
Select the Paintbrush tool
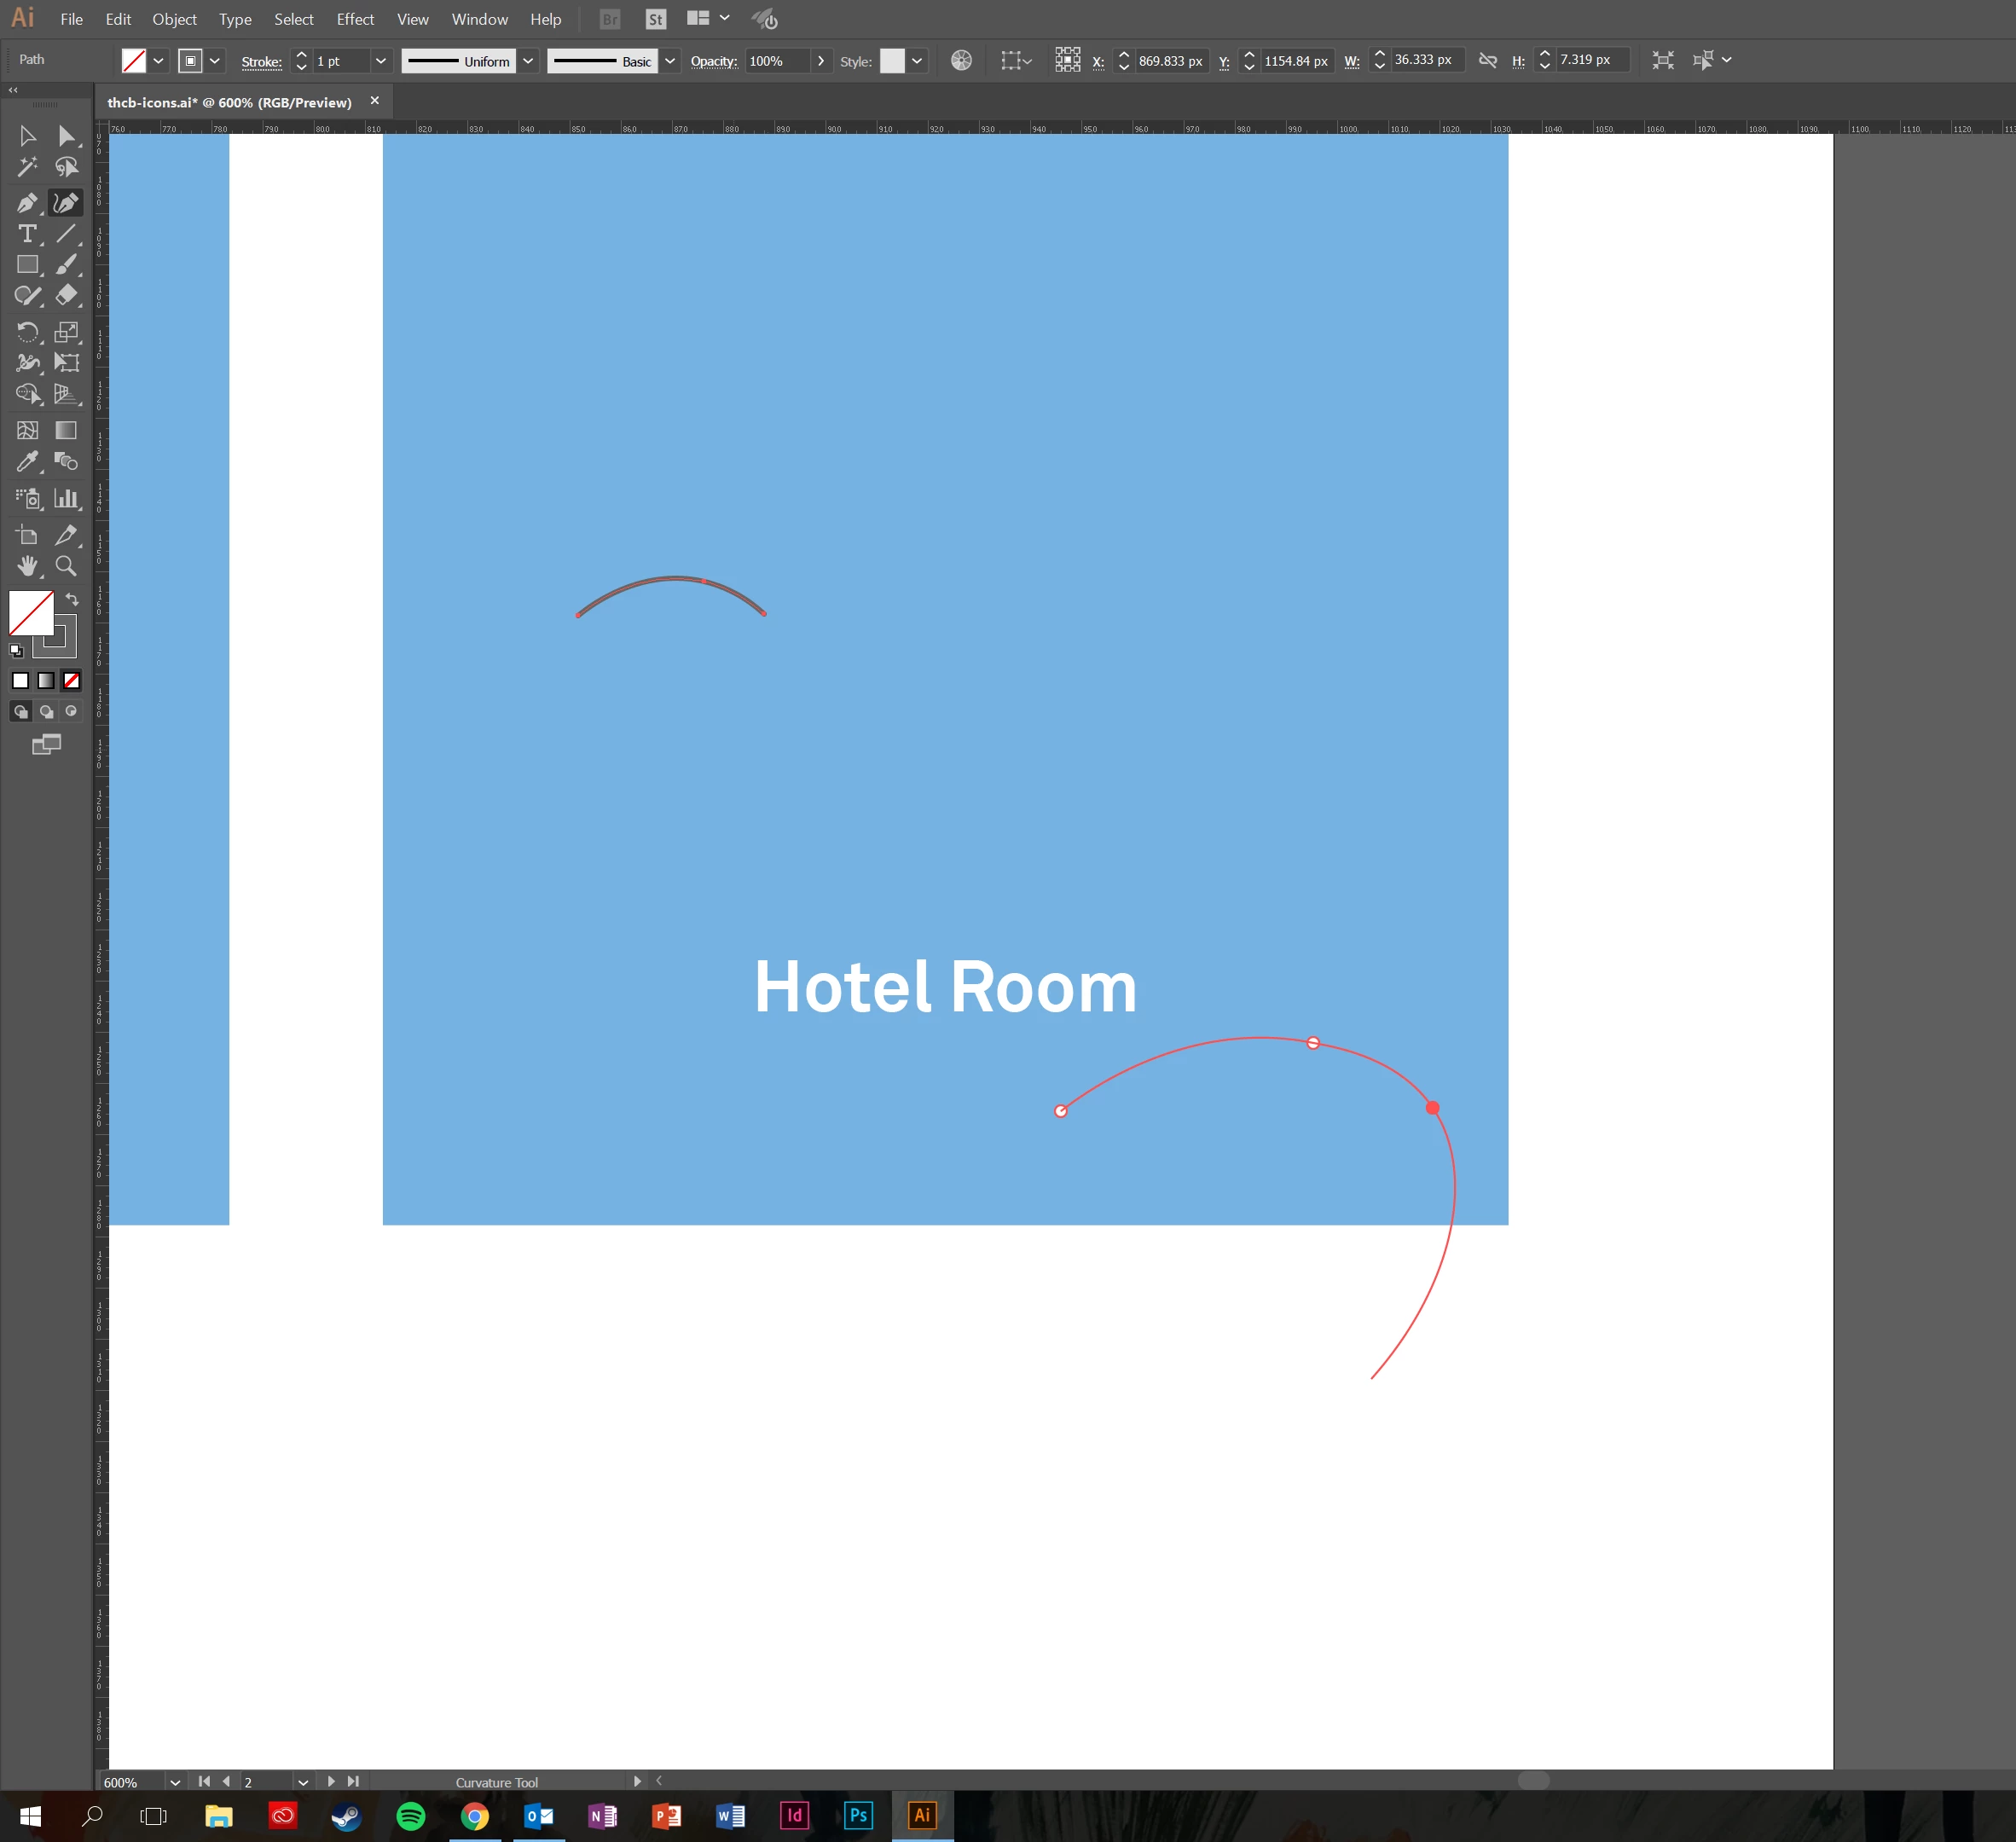click(x=66, y=265)
